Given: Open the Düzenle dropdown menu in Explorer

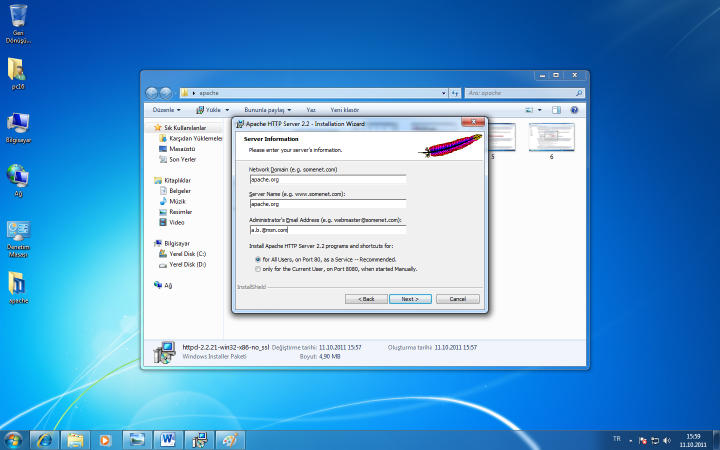Looking at the screenshot, I should click(x=165, y=109).
